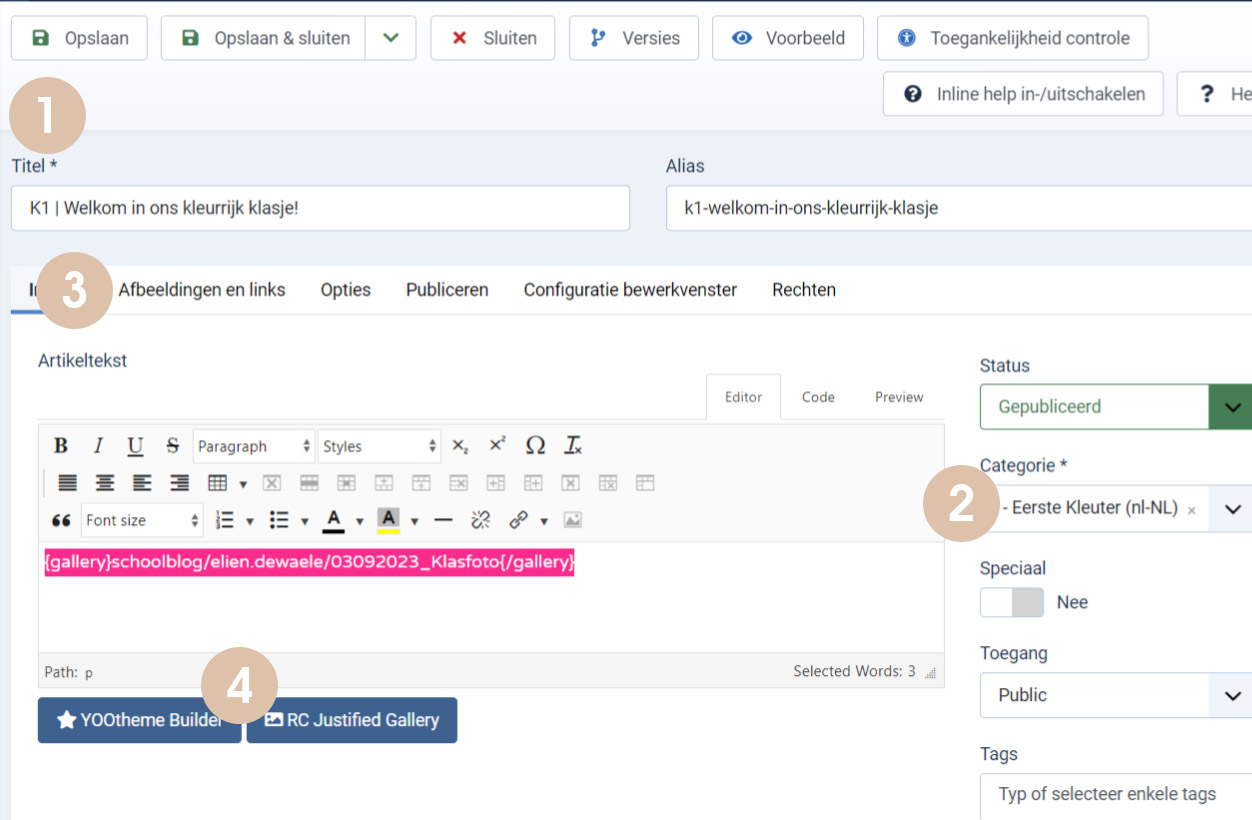This screenshot has height=820, width=1252.
Task: Click the blockquote icon
Action: point(61,520)
